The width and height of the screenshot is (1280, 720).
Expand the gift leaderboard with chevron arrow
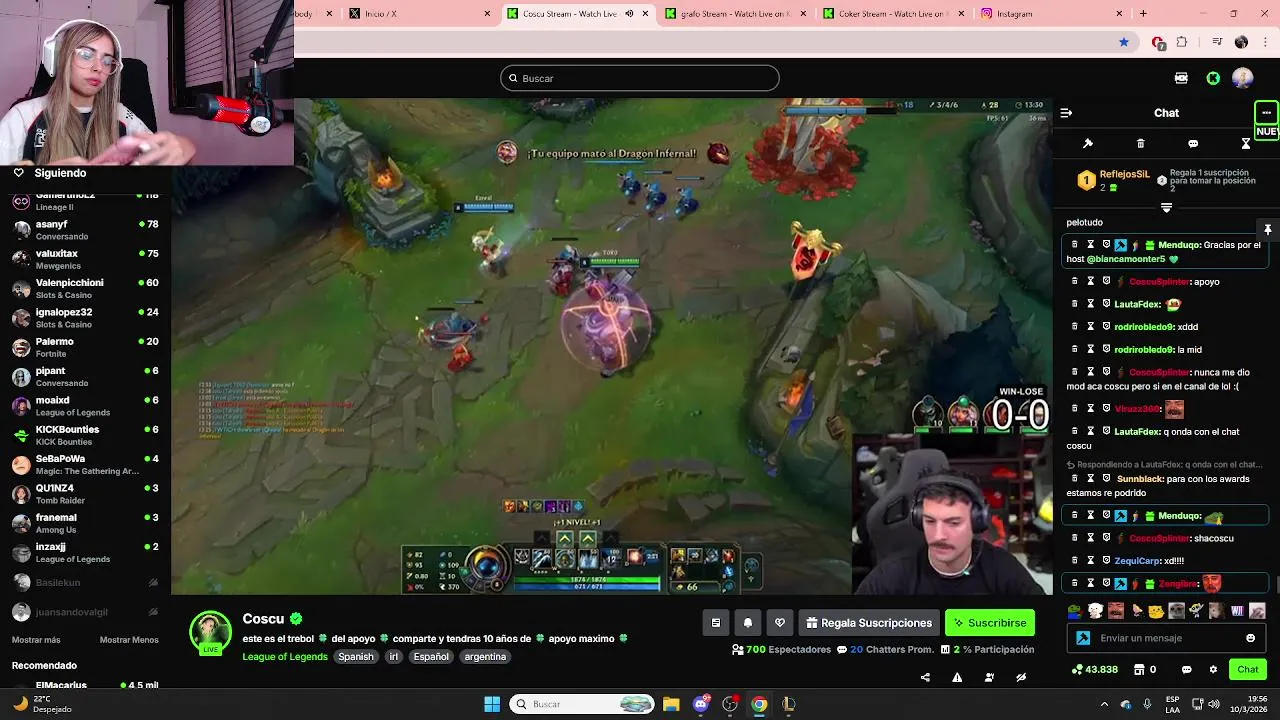(1166, 207)
